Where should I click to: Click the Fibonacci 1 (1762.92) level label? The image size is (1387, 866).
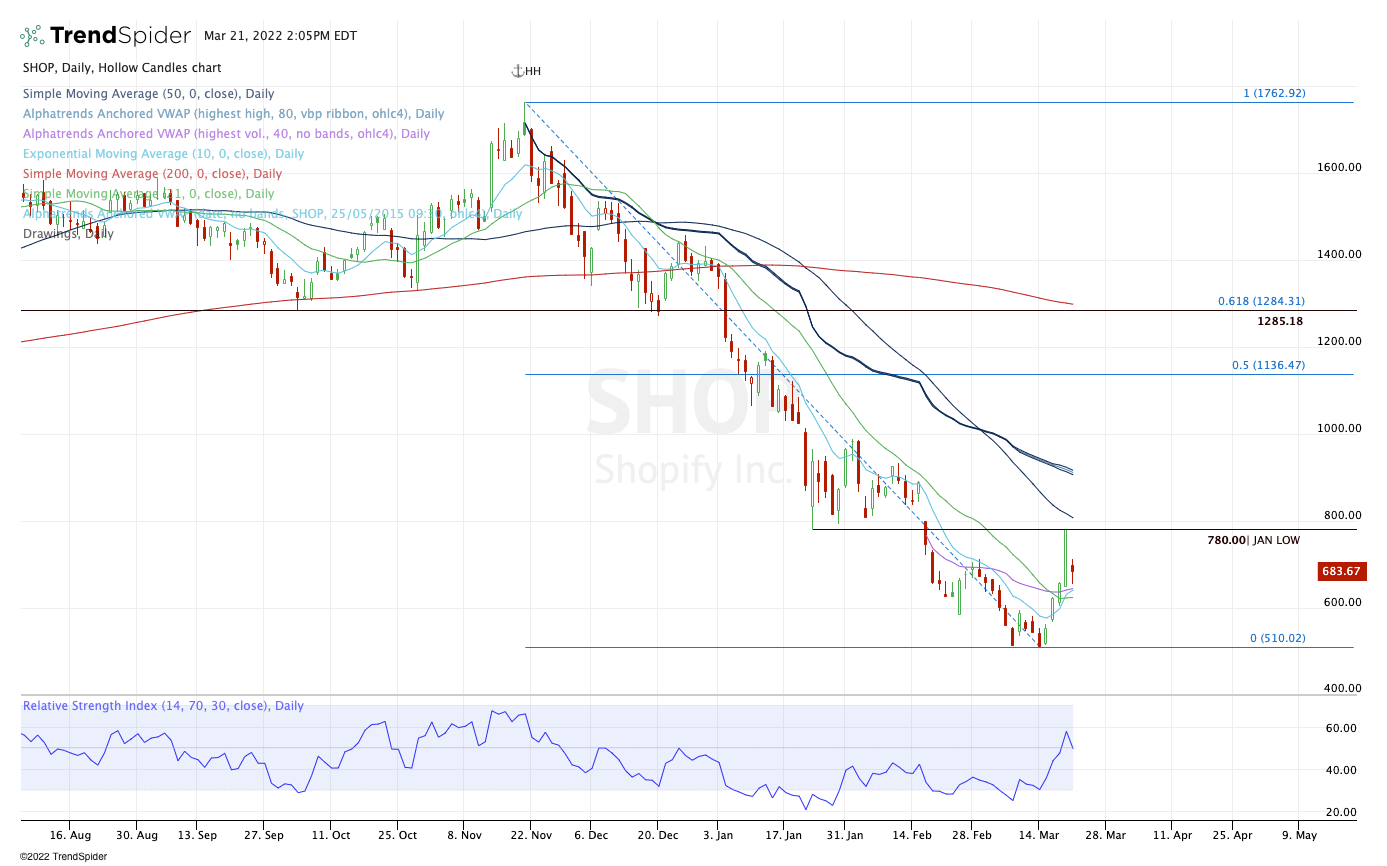1274,94
